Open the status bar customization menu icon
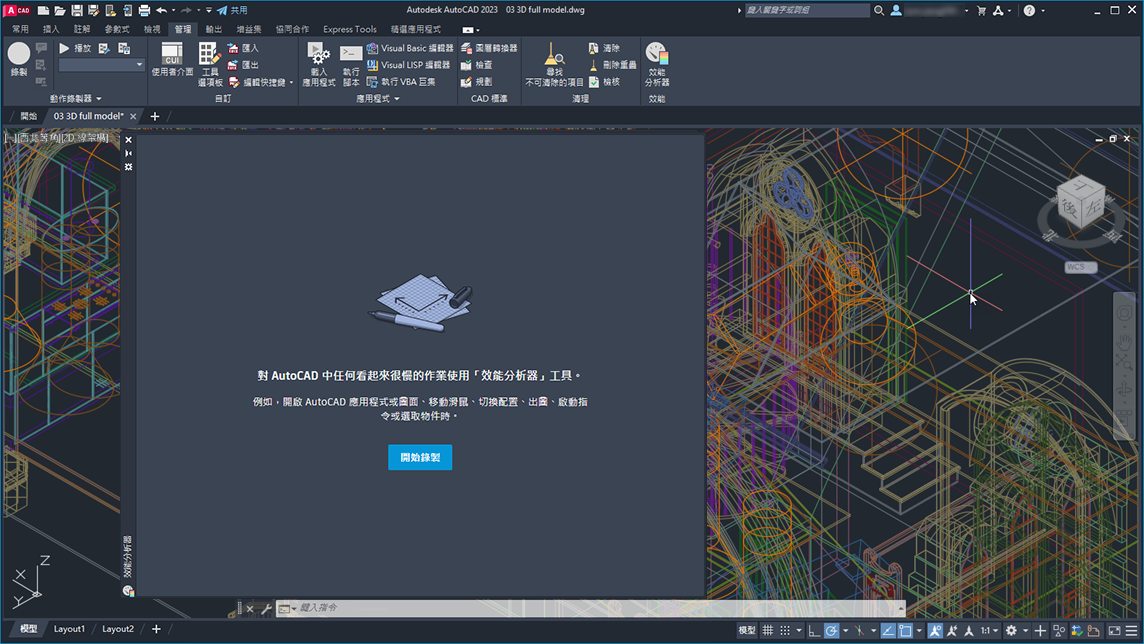Screen dimensions: 1144x644 coord(1131,630)
